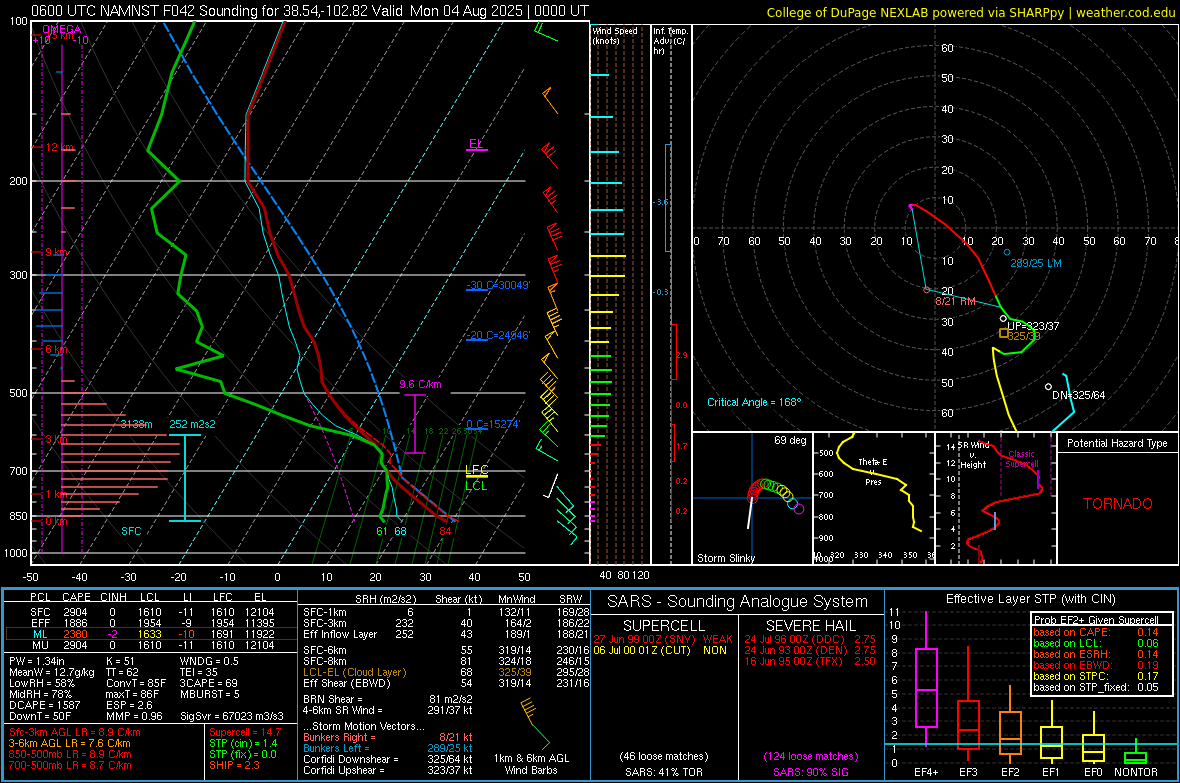
Task: Click the SHIP = 2.3 index
Action: click(x=234, y=765)
